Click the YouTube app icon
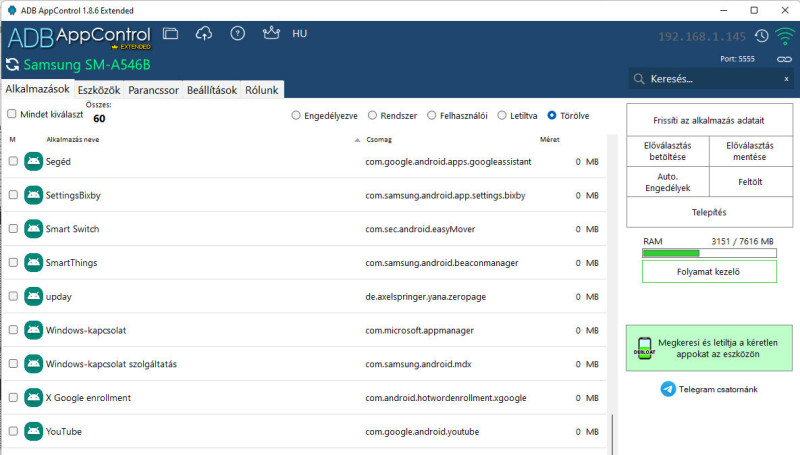800x455 pixels. pos(34,431)
